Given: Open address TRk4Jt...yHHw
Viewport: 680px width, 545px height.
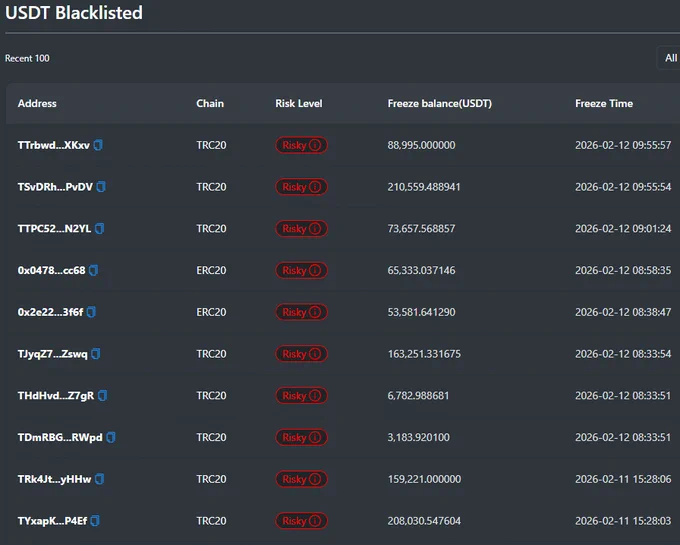Looking at the screenshot, I should coord(54,479).
